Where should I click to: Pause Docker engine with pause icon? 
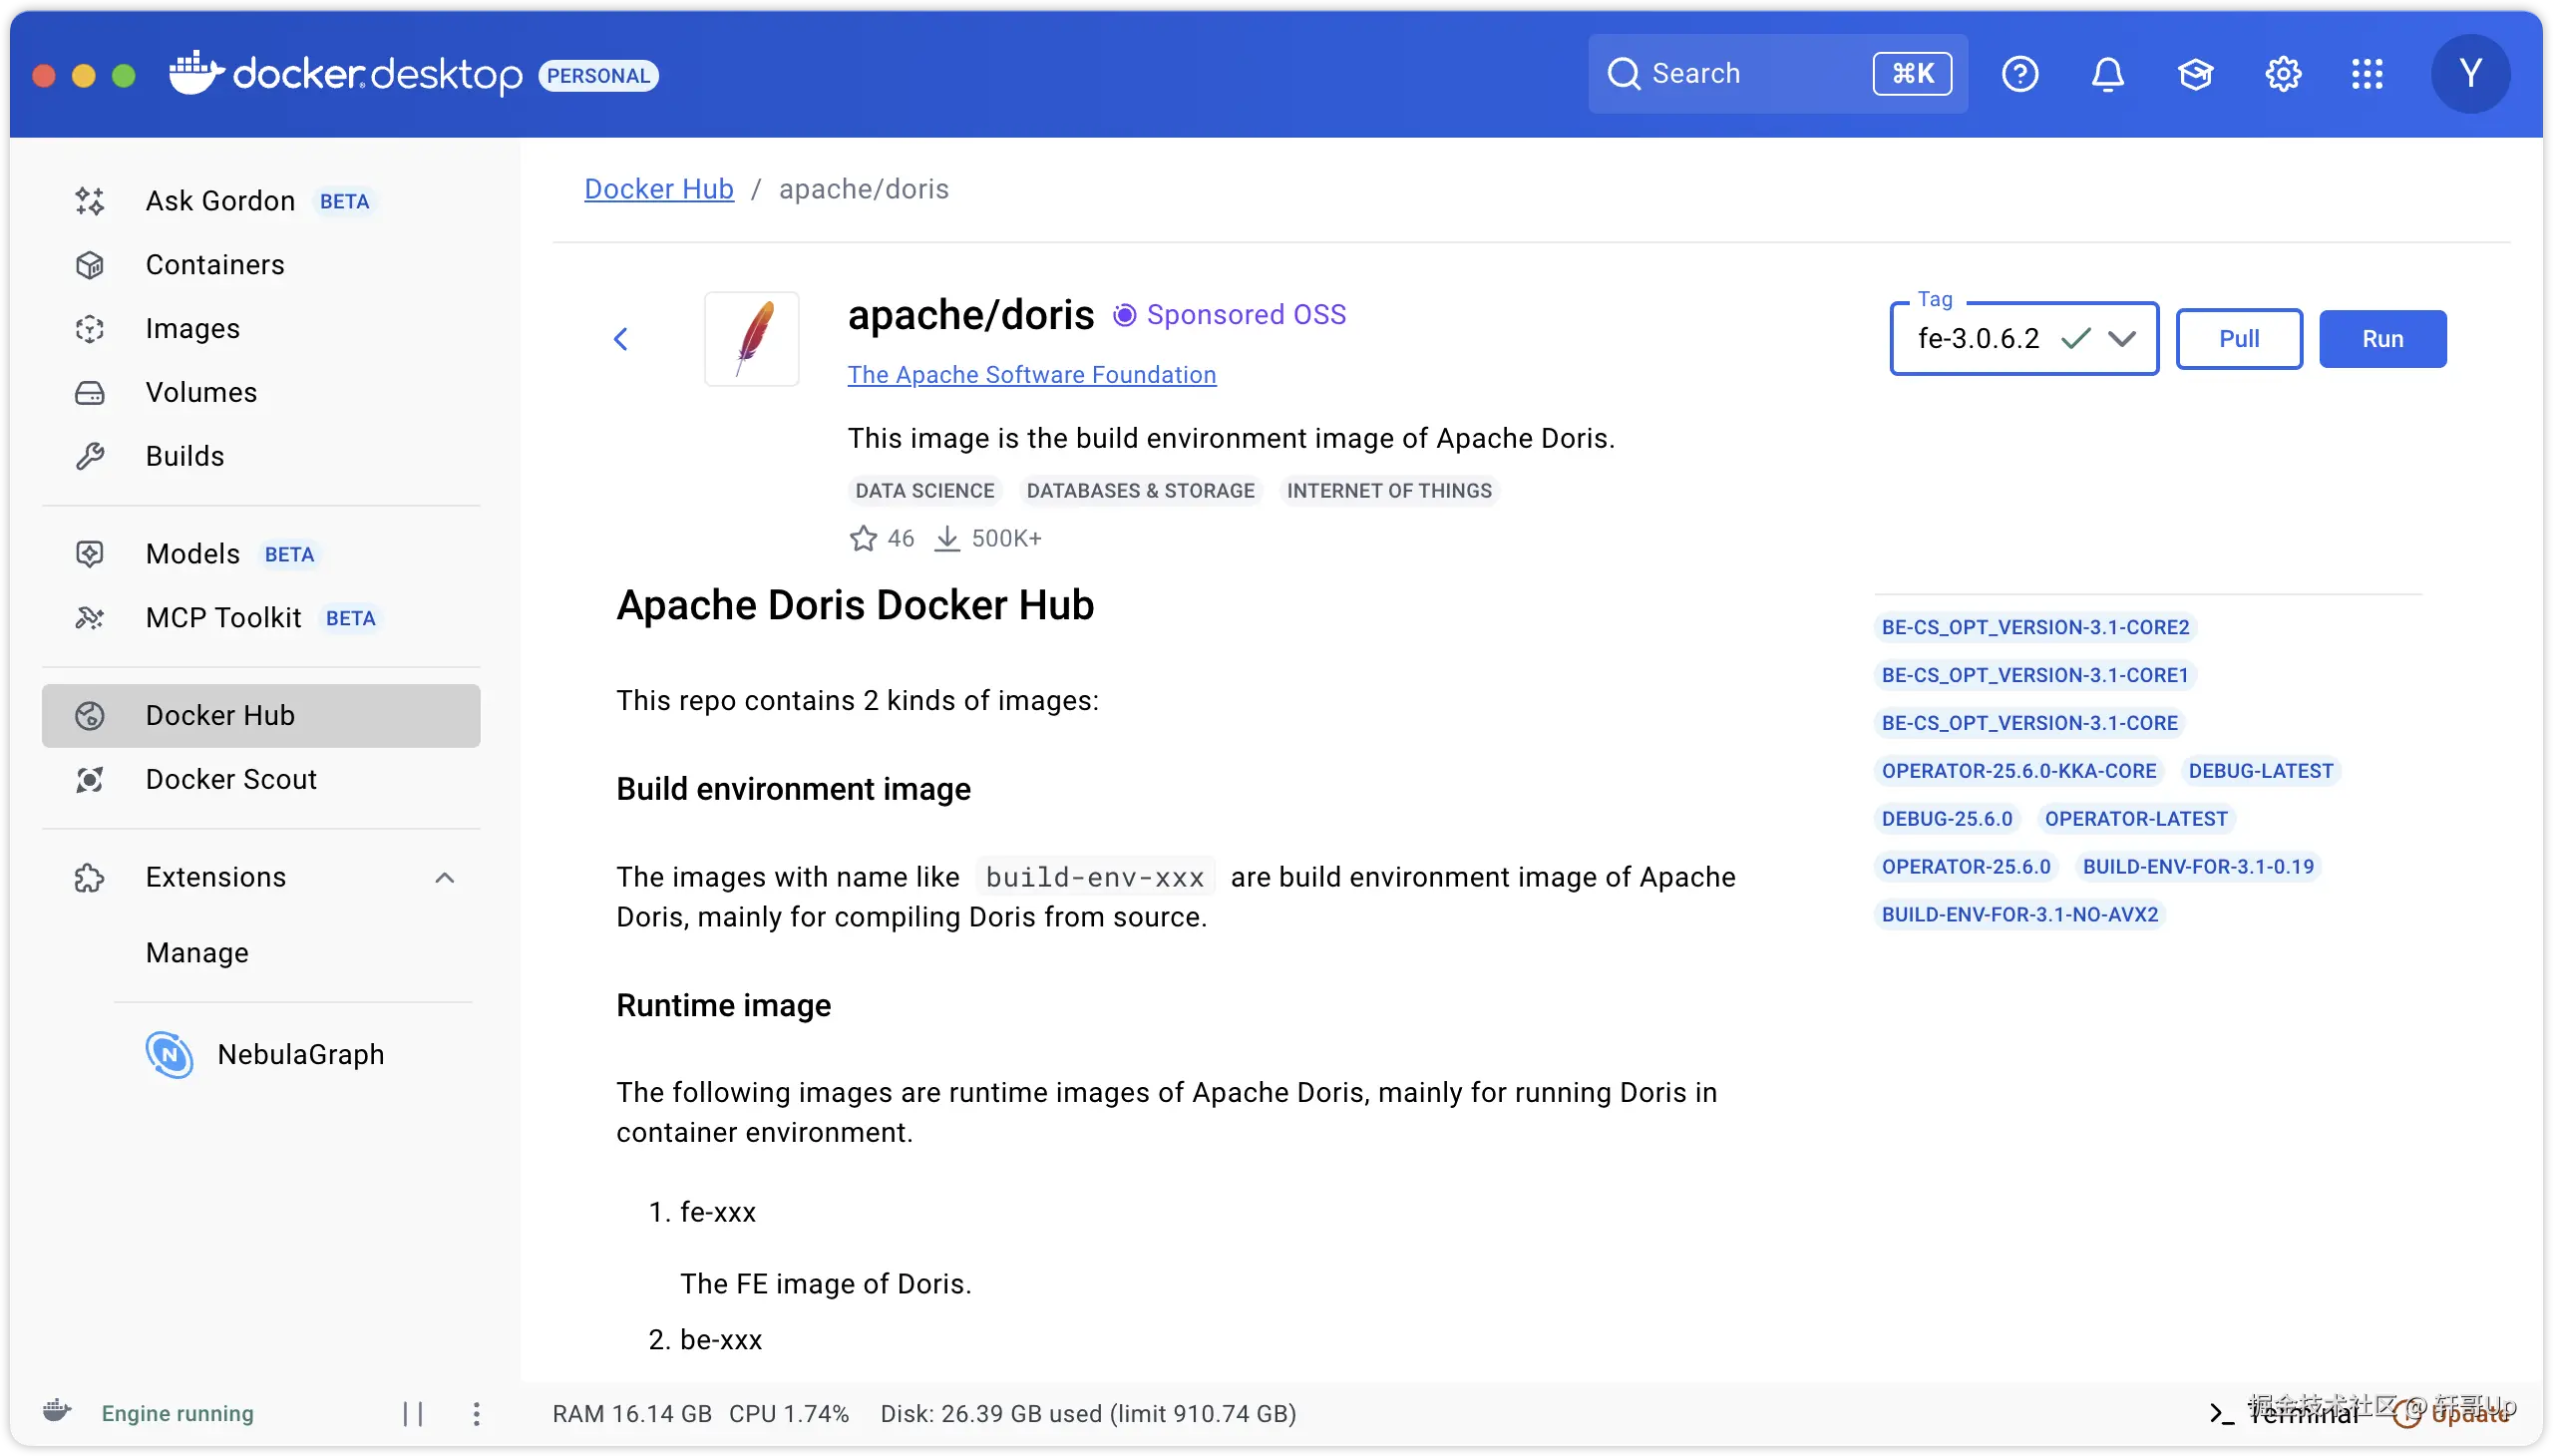tap(413, 1413)
